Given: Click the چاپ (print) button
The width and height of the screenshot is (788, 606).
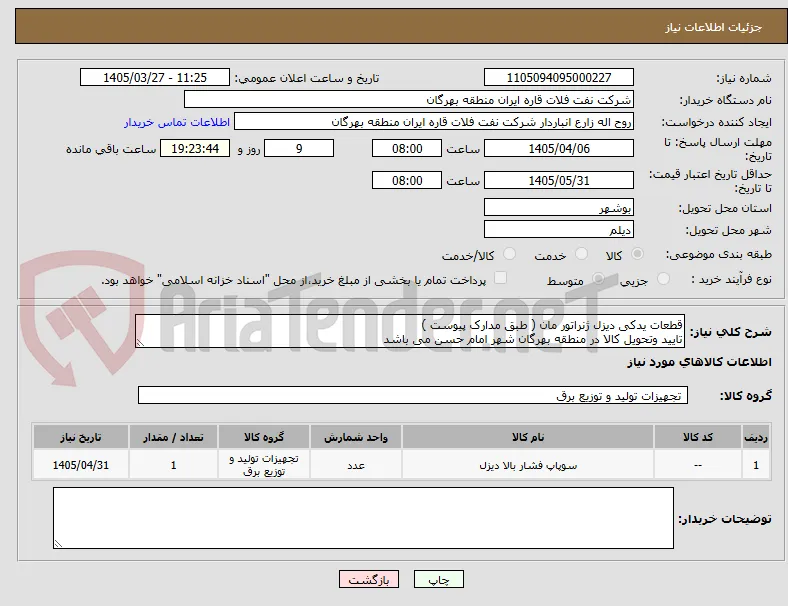Looking at the screenshot, I should click(x=438, y=579).
